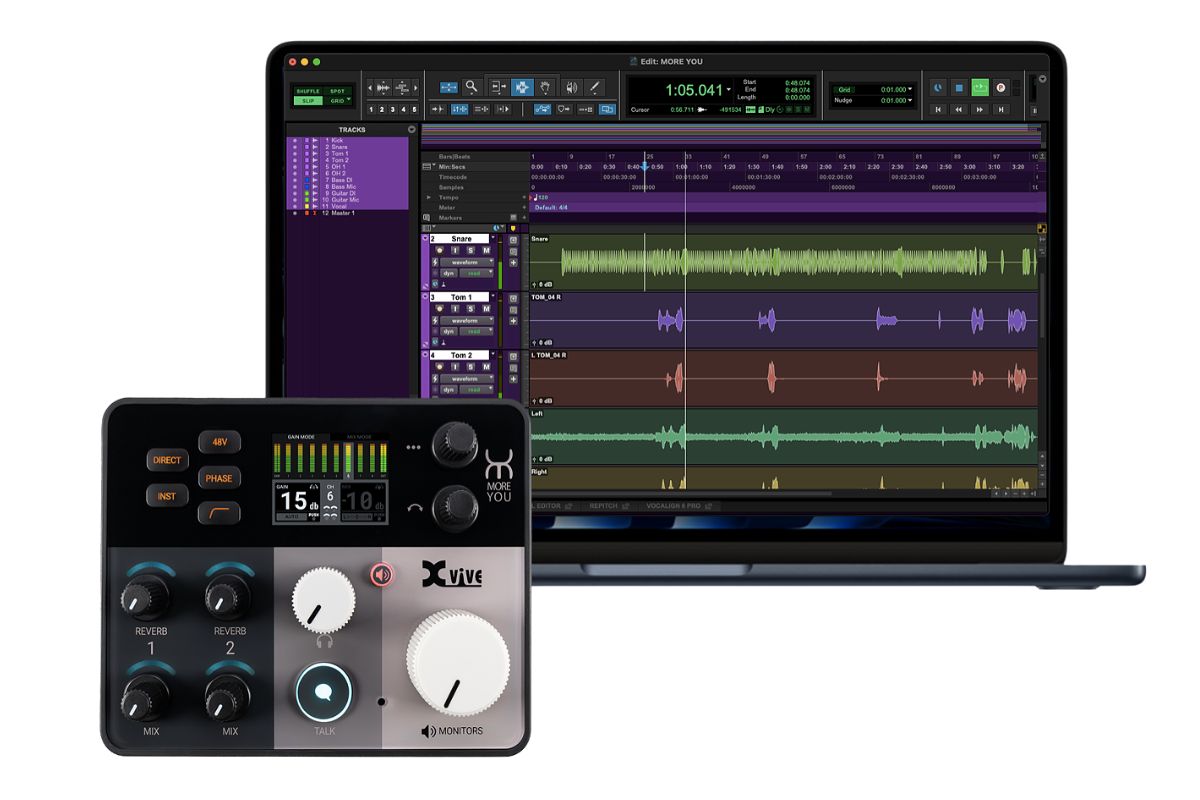Screen dimensions: 1200x800
Task: Select the Selector tool
Action: 521,87
